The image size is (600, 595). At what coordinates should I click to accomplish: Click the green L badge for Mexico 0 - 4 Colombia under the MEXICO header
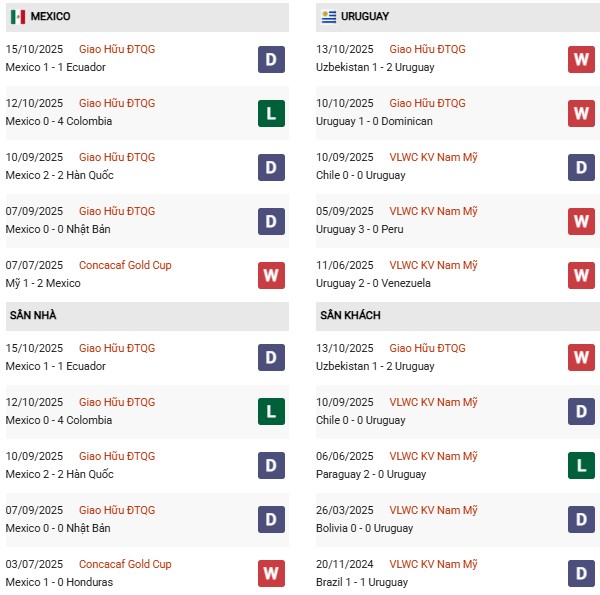tap(271, 113)
